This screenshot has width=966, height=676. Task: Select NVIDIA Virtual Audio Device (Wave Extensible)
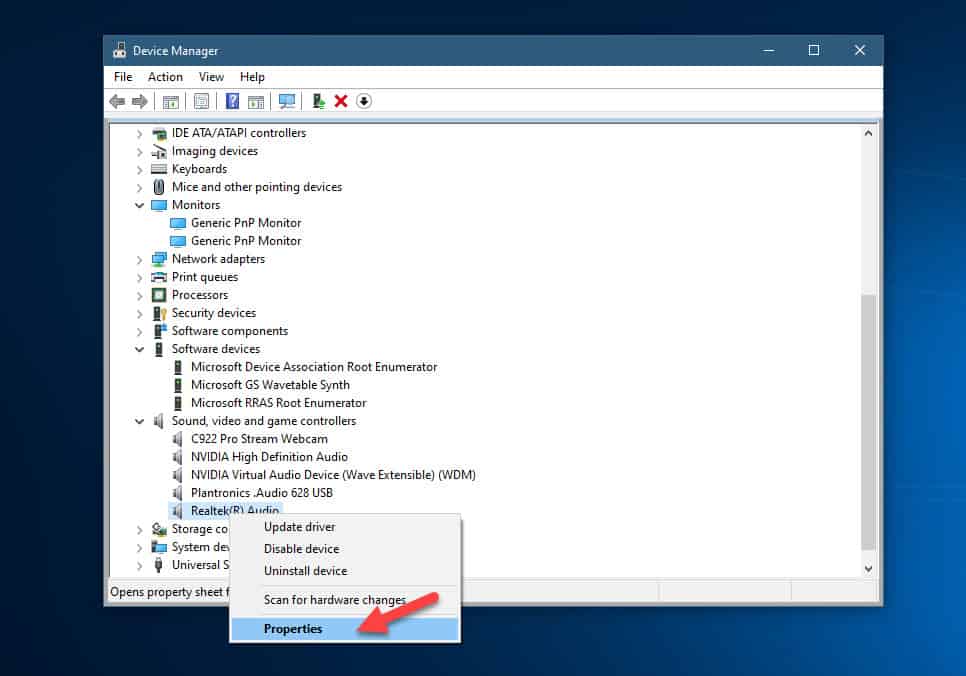pos(333,475)
